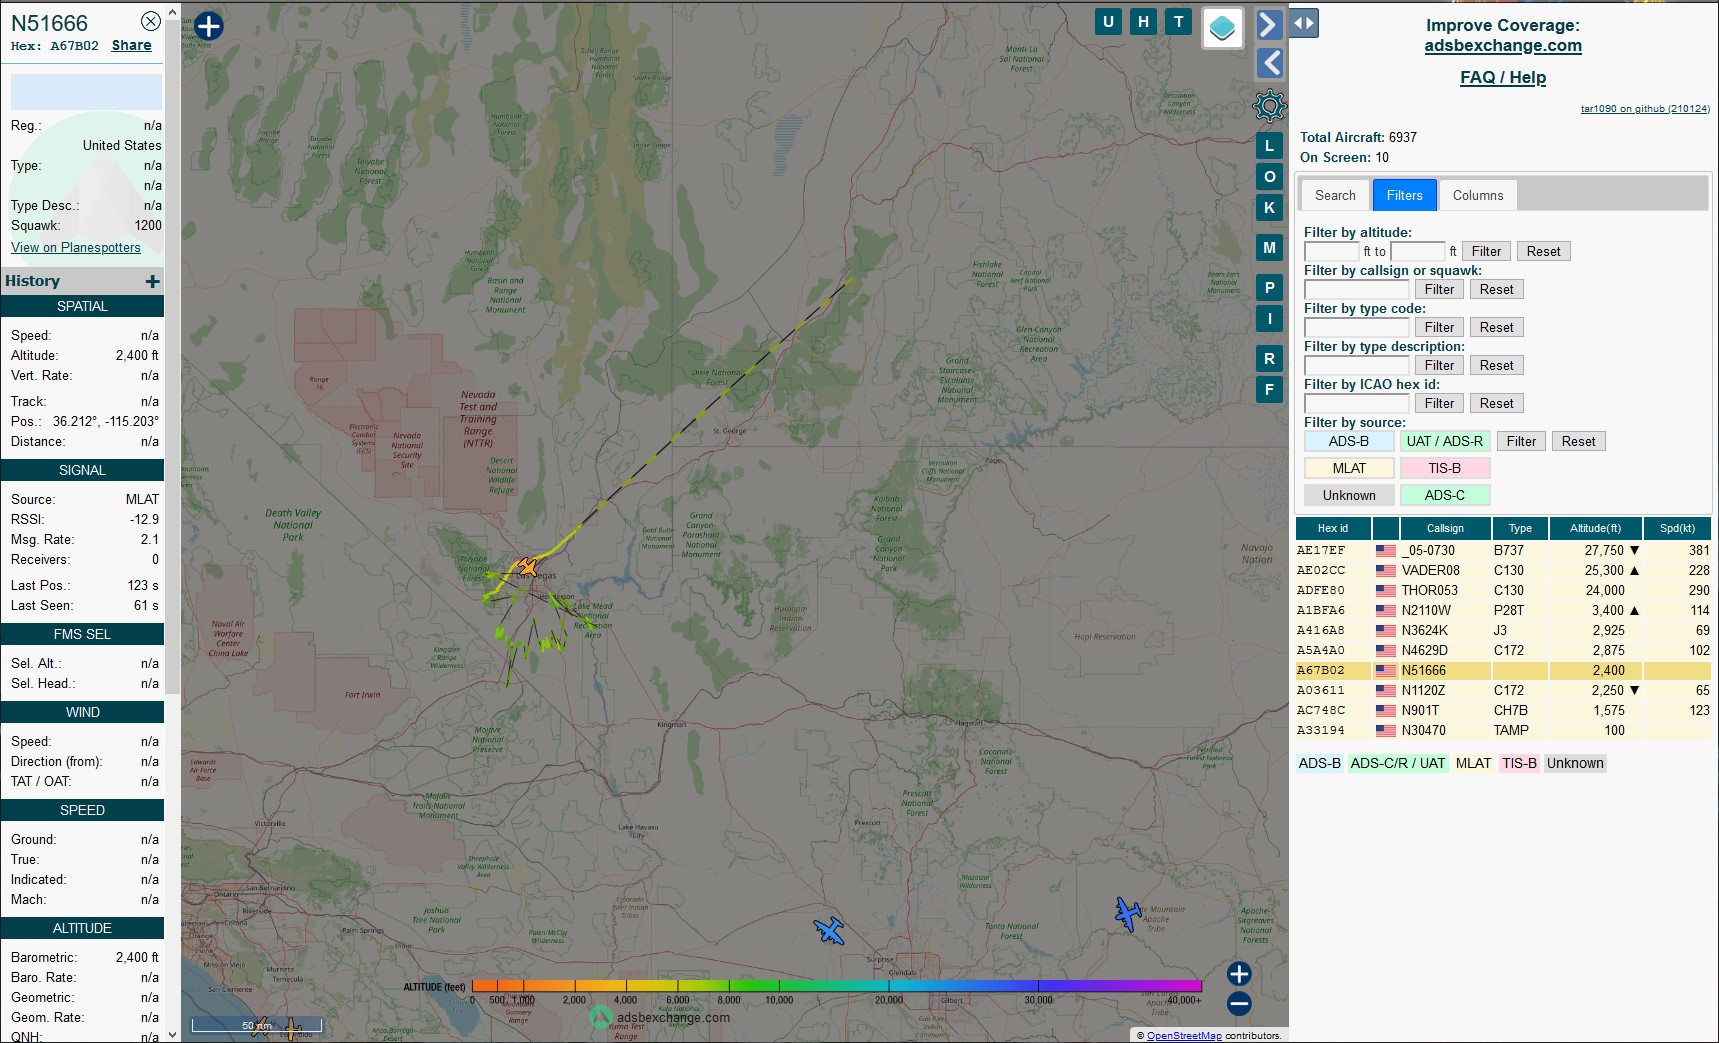Viewport: 1719px width, 1043px height.
Task: Select N901T row in aircraft table
Action: pyautogui.click(x=1503, y=710)
